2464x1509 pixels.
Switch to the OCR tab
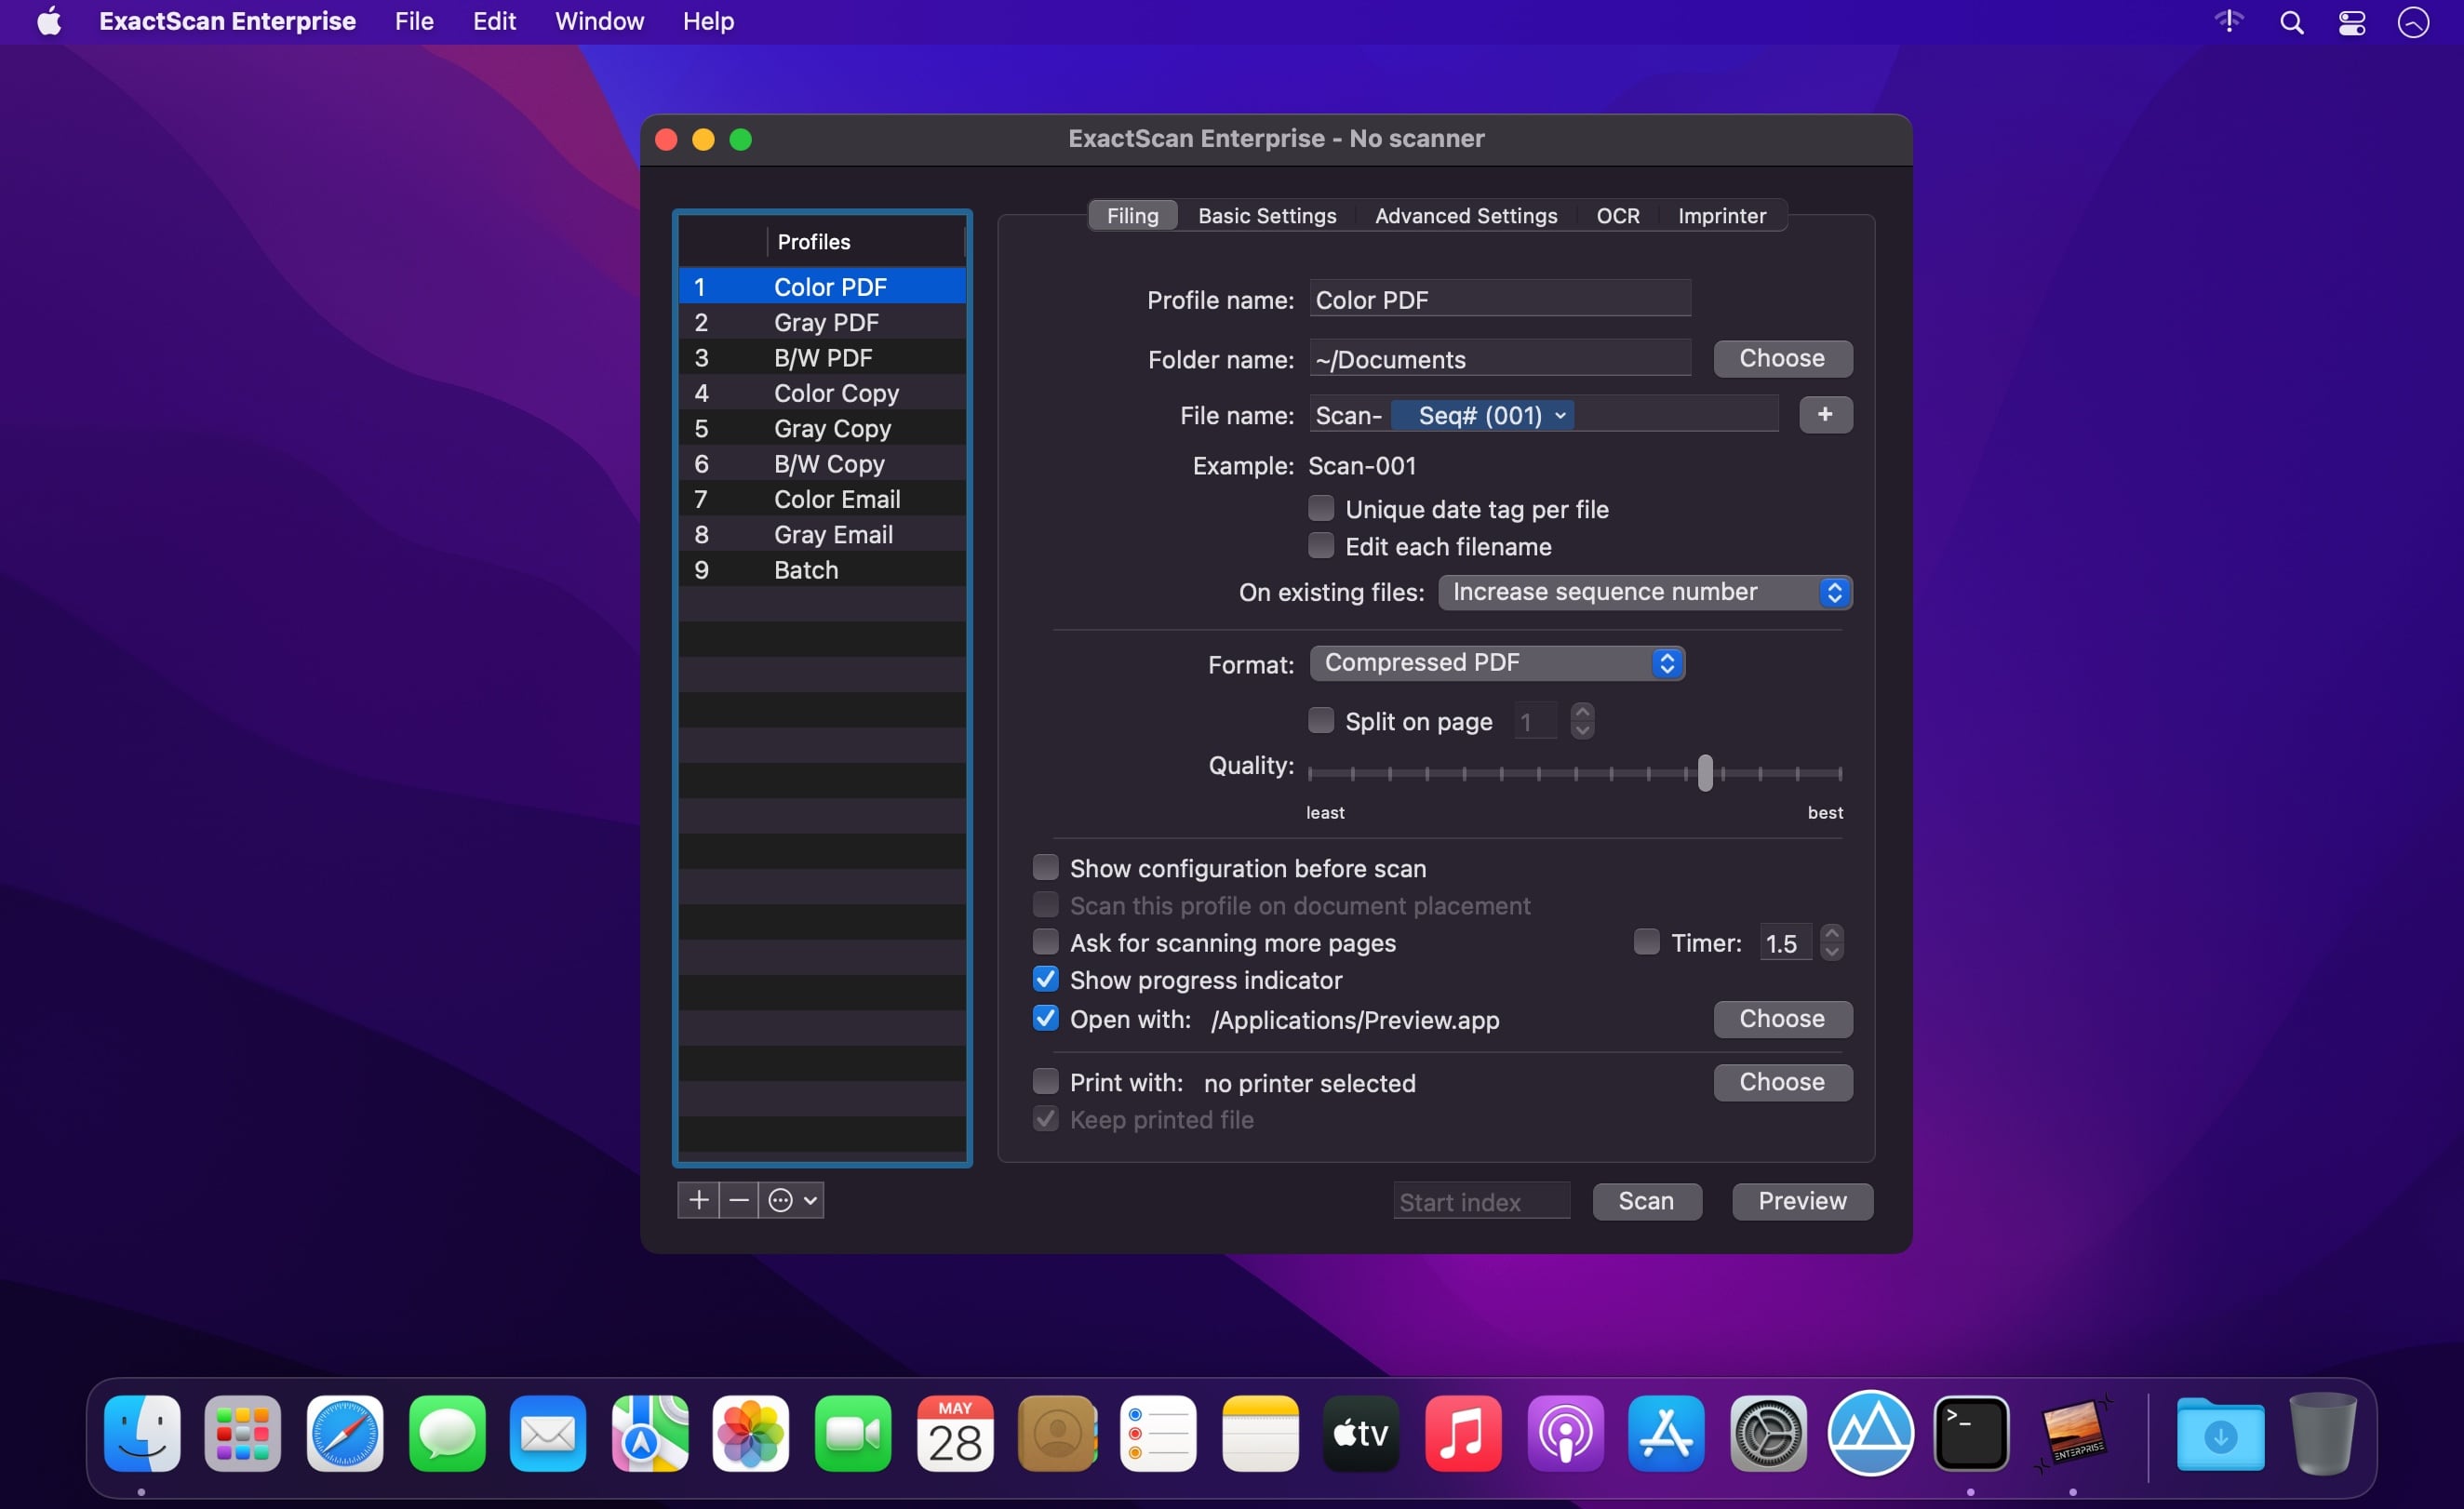(1617, 216)
